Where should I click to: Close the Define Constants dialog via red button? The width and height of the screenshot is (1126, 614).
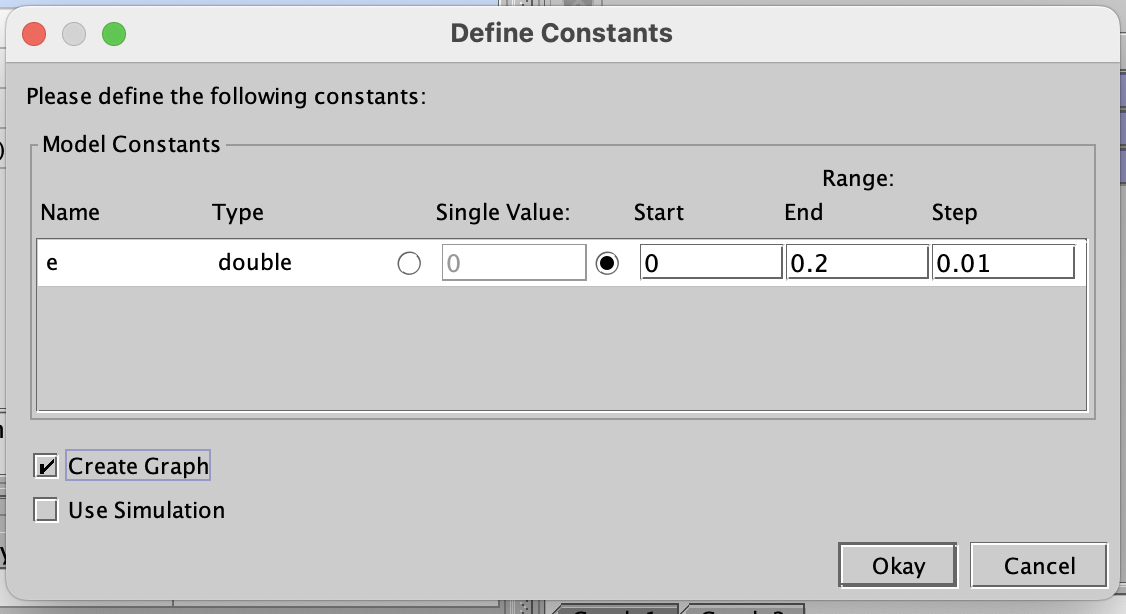[34, 34]
